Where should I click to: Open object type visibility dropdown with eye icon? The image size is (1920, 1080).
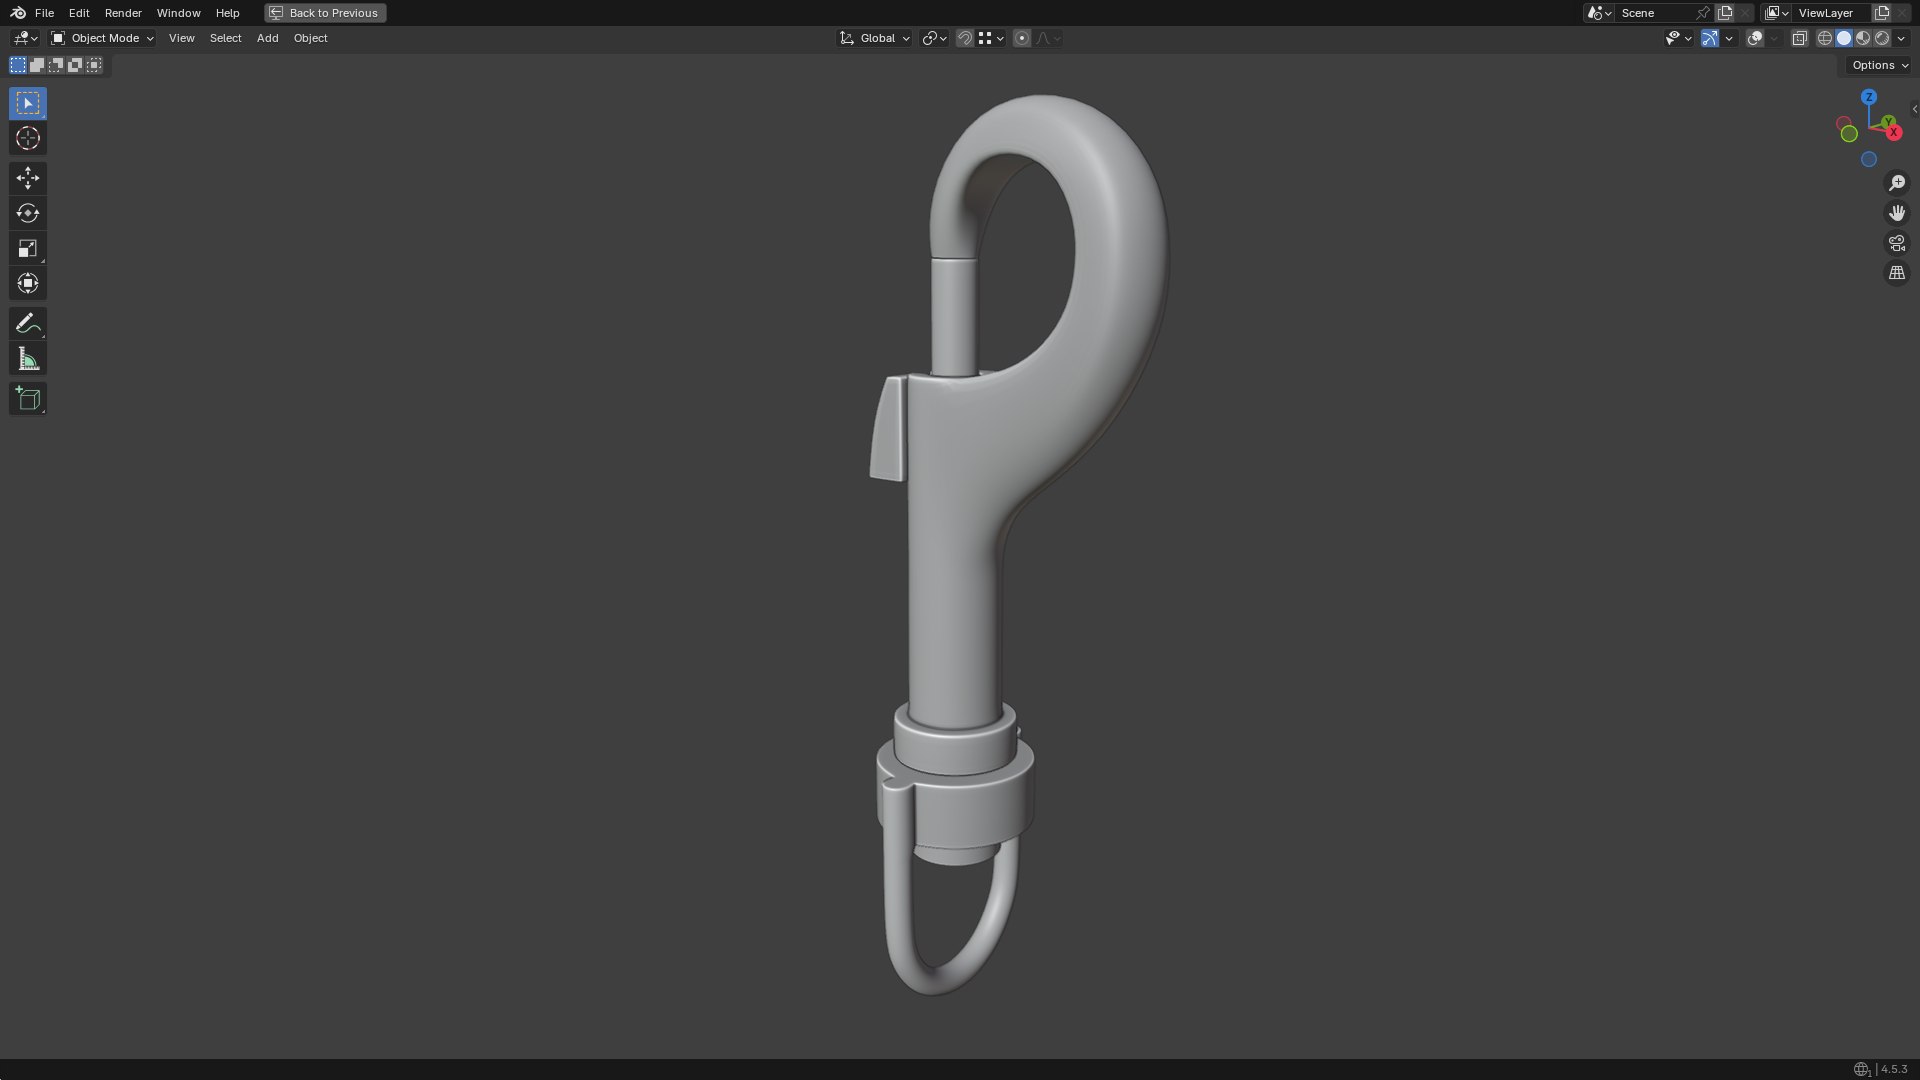(x=1678, y=38)
